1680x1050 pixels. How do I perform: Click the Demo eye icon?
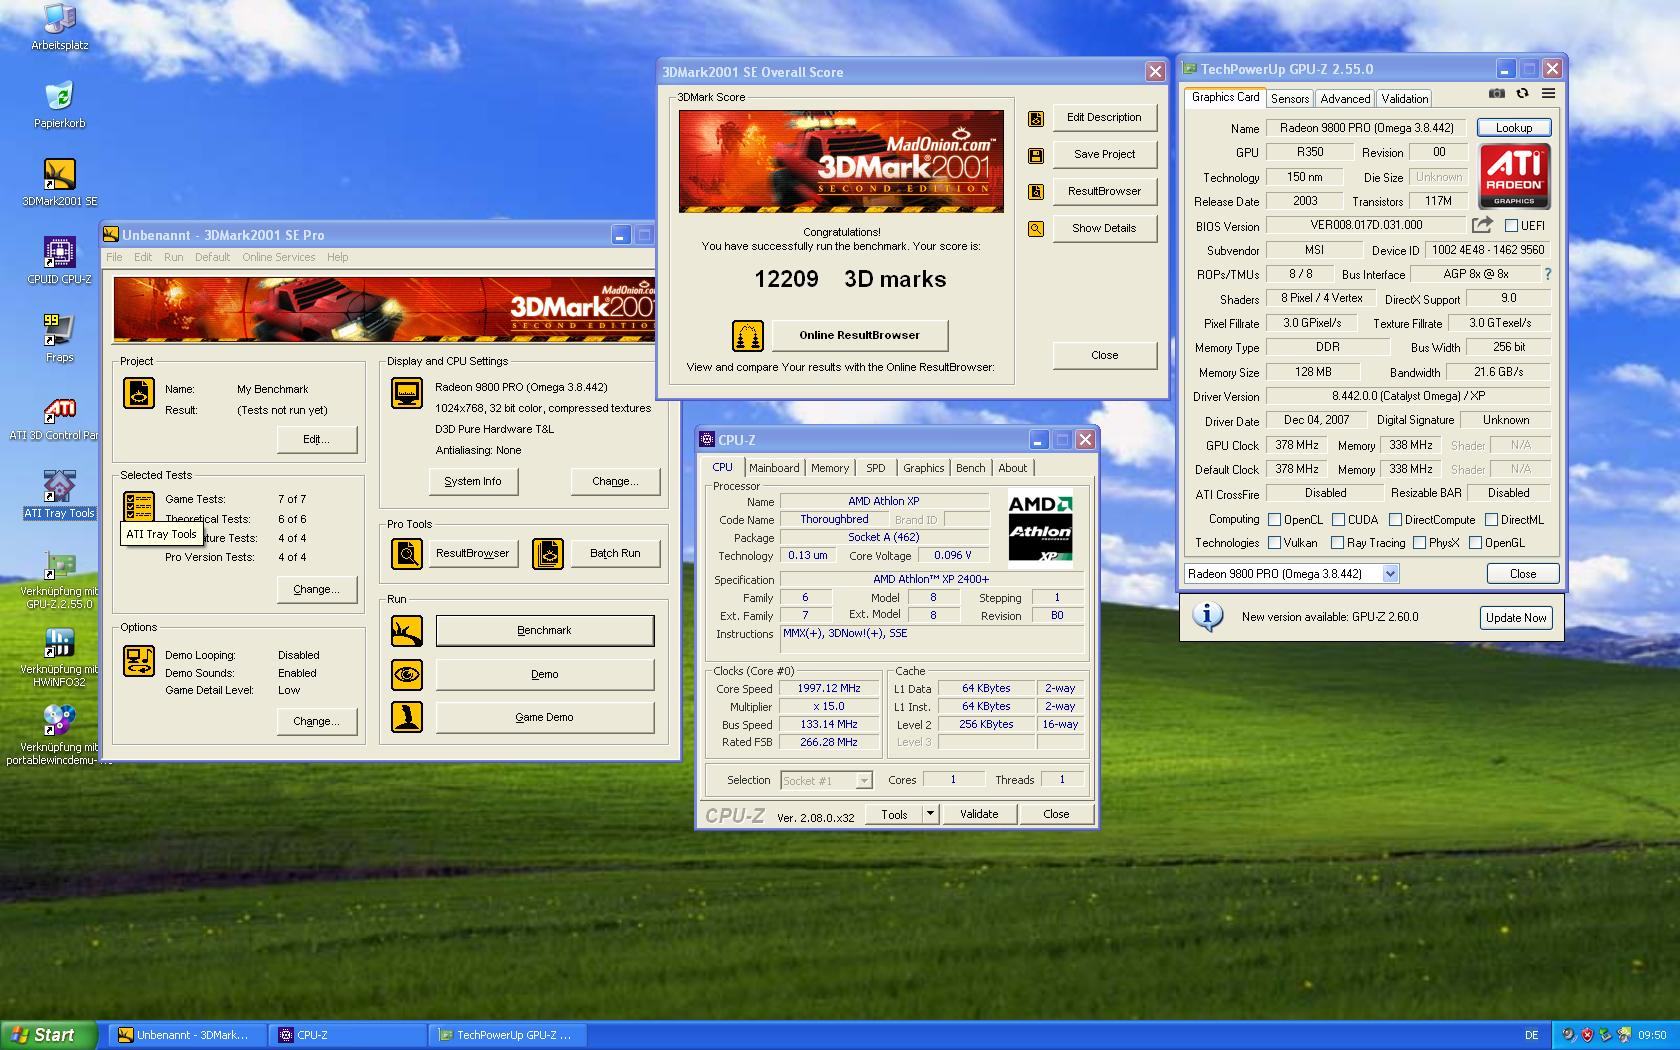coord(407,675)
